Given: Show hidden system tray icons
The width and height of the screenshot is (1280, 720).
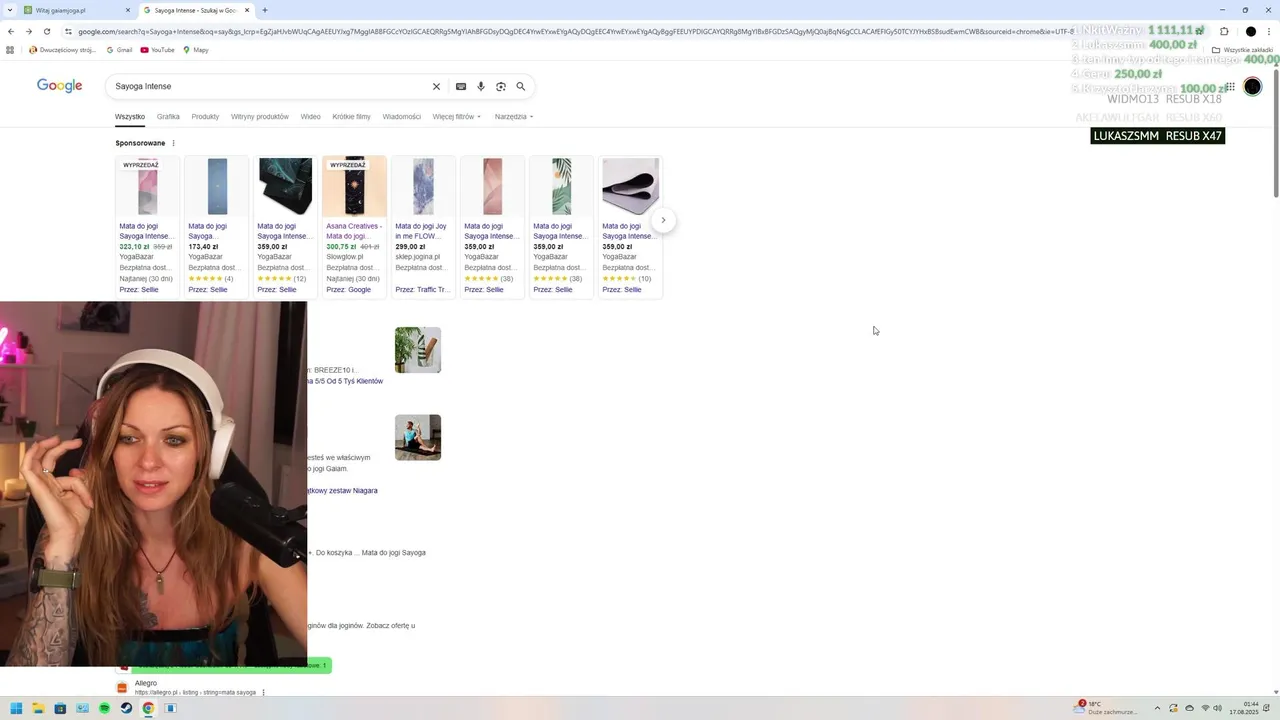Looking at the screenshot, I should [1159, 708].
